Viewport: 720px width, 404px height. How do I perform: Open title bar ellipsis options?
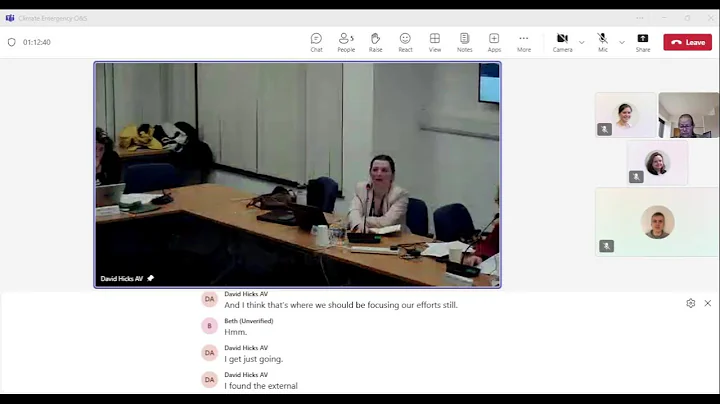tap(640, 18)
